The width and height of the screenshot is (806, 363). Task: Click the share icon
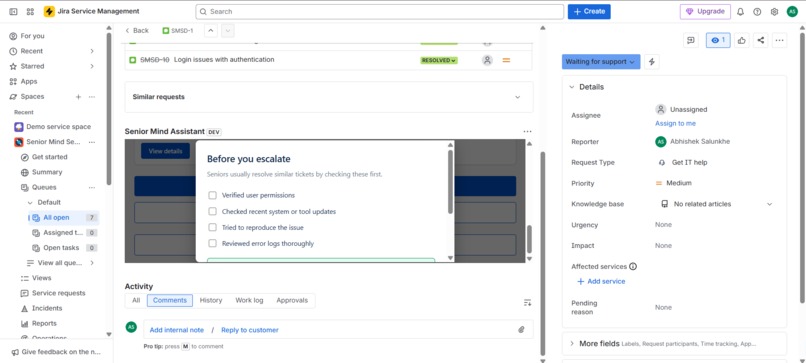click(761, 40)
